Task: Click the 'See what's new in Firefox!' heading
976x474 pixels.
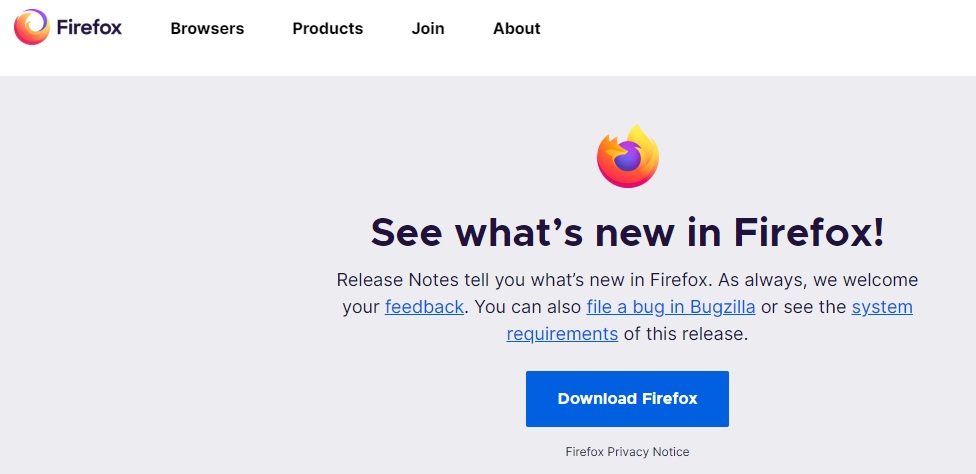Action: click(627, 232)
